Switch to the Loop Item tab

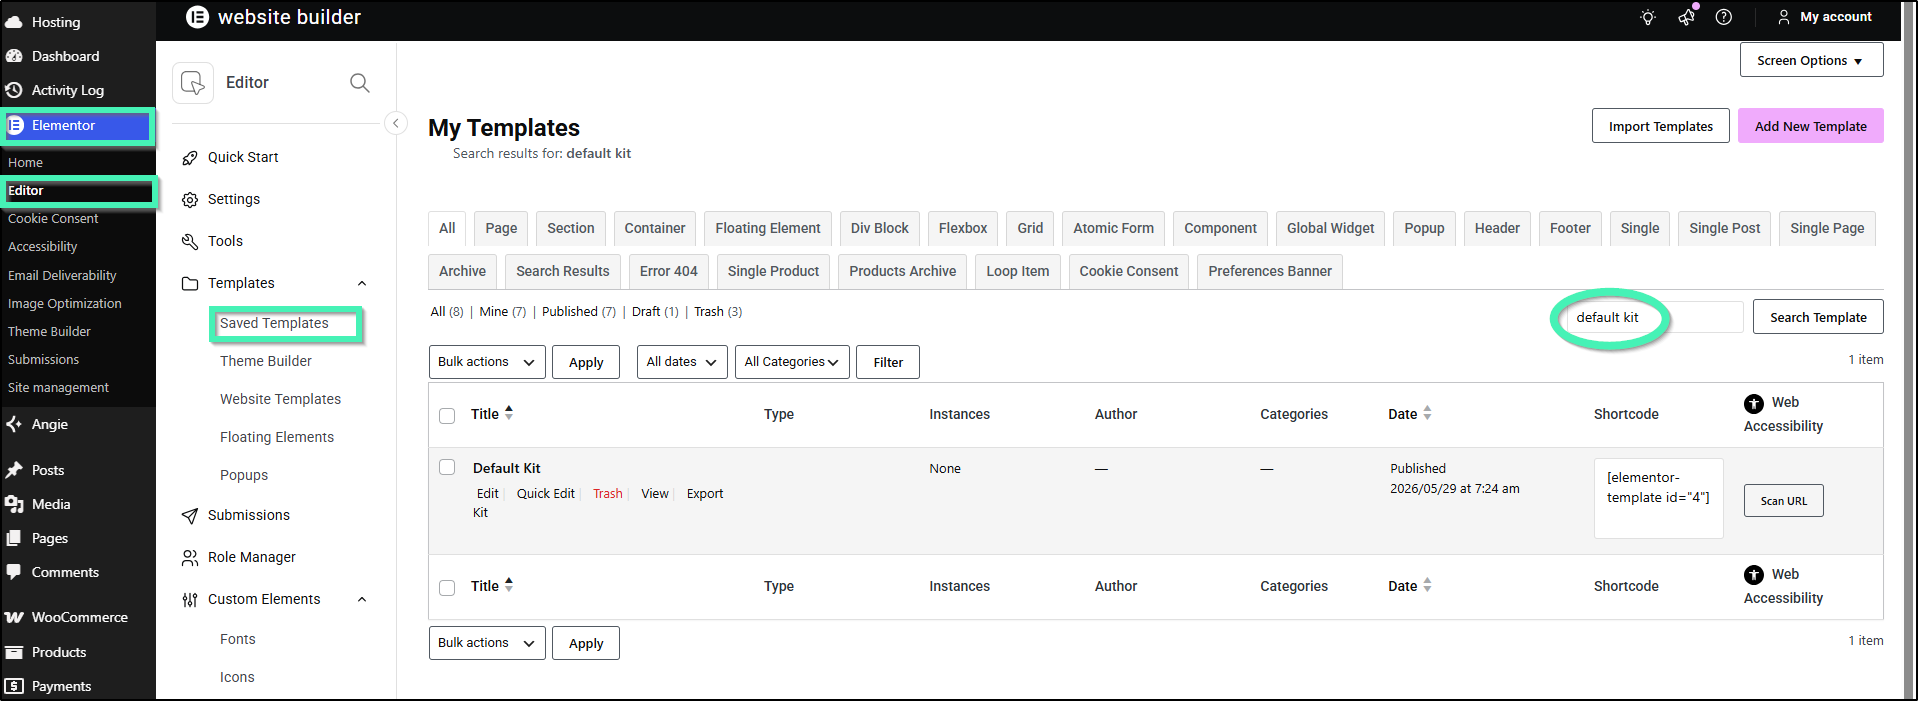pyautogui.click(x=1018, y=271)
